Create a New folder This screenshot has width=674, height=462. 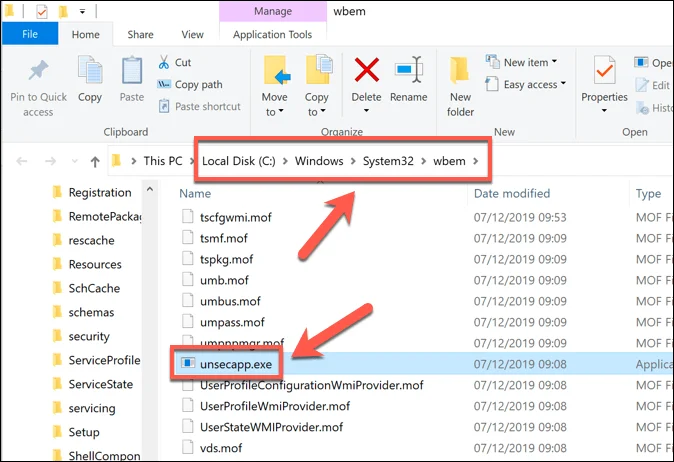click(x=460, y=86)
